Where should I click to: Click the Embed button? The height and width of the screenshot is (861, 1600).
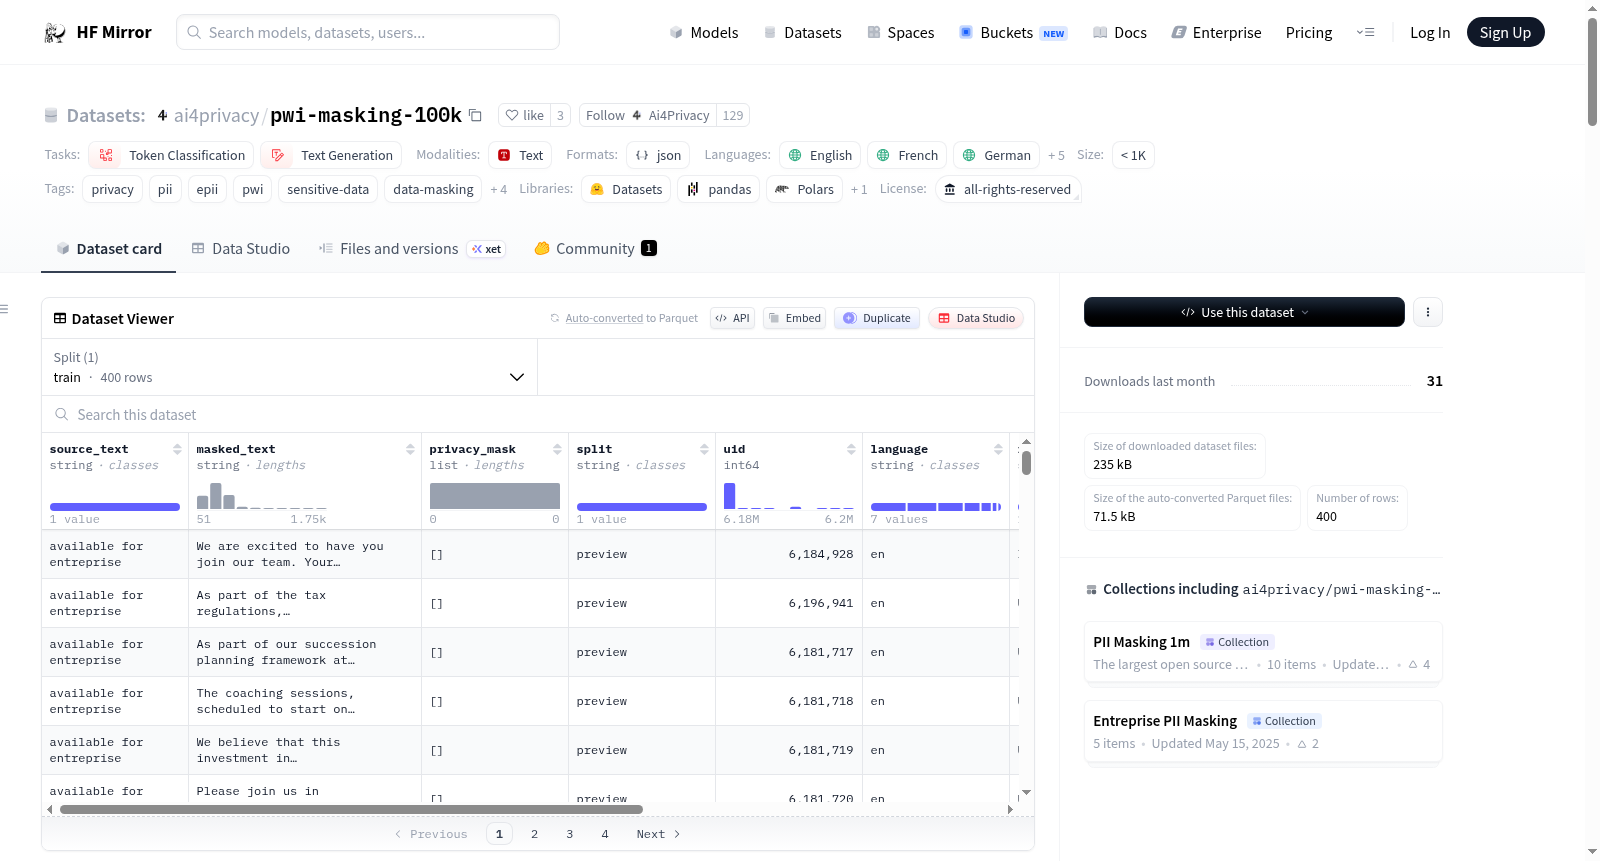794,319
